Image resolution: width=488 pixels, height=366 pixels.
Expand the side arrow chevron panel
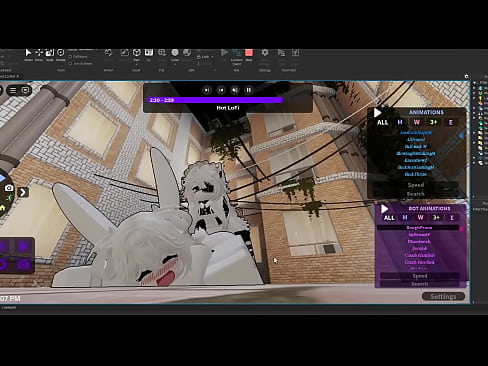[23, 192]
